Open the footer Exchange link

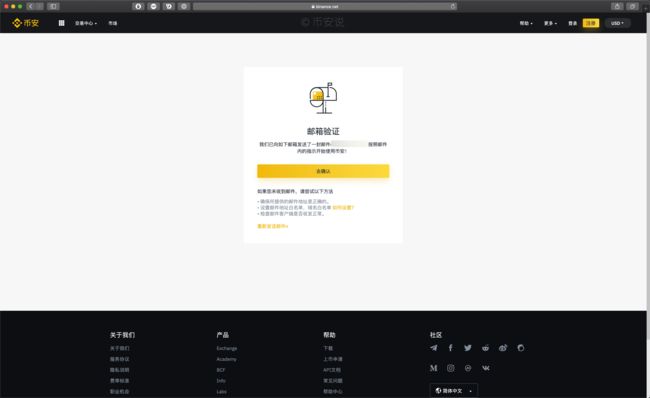tap(227, 348)
